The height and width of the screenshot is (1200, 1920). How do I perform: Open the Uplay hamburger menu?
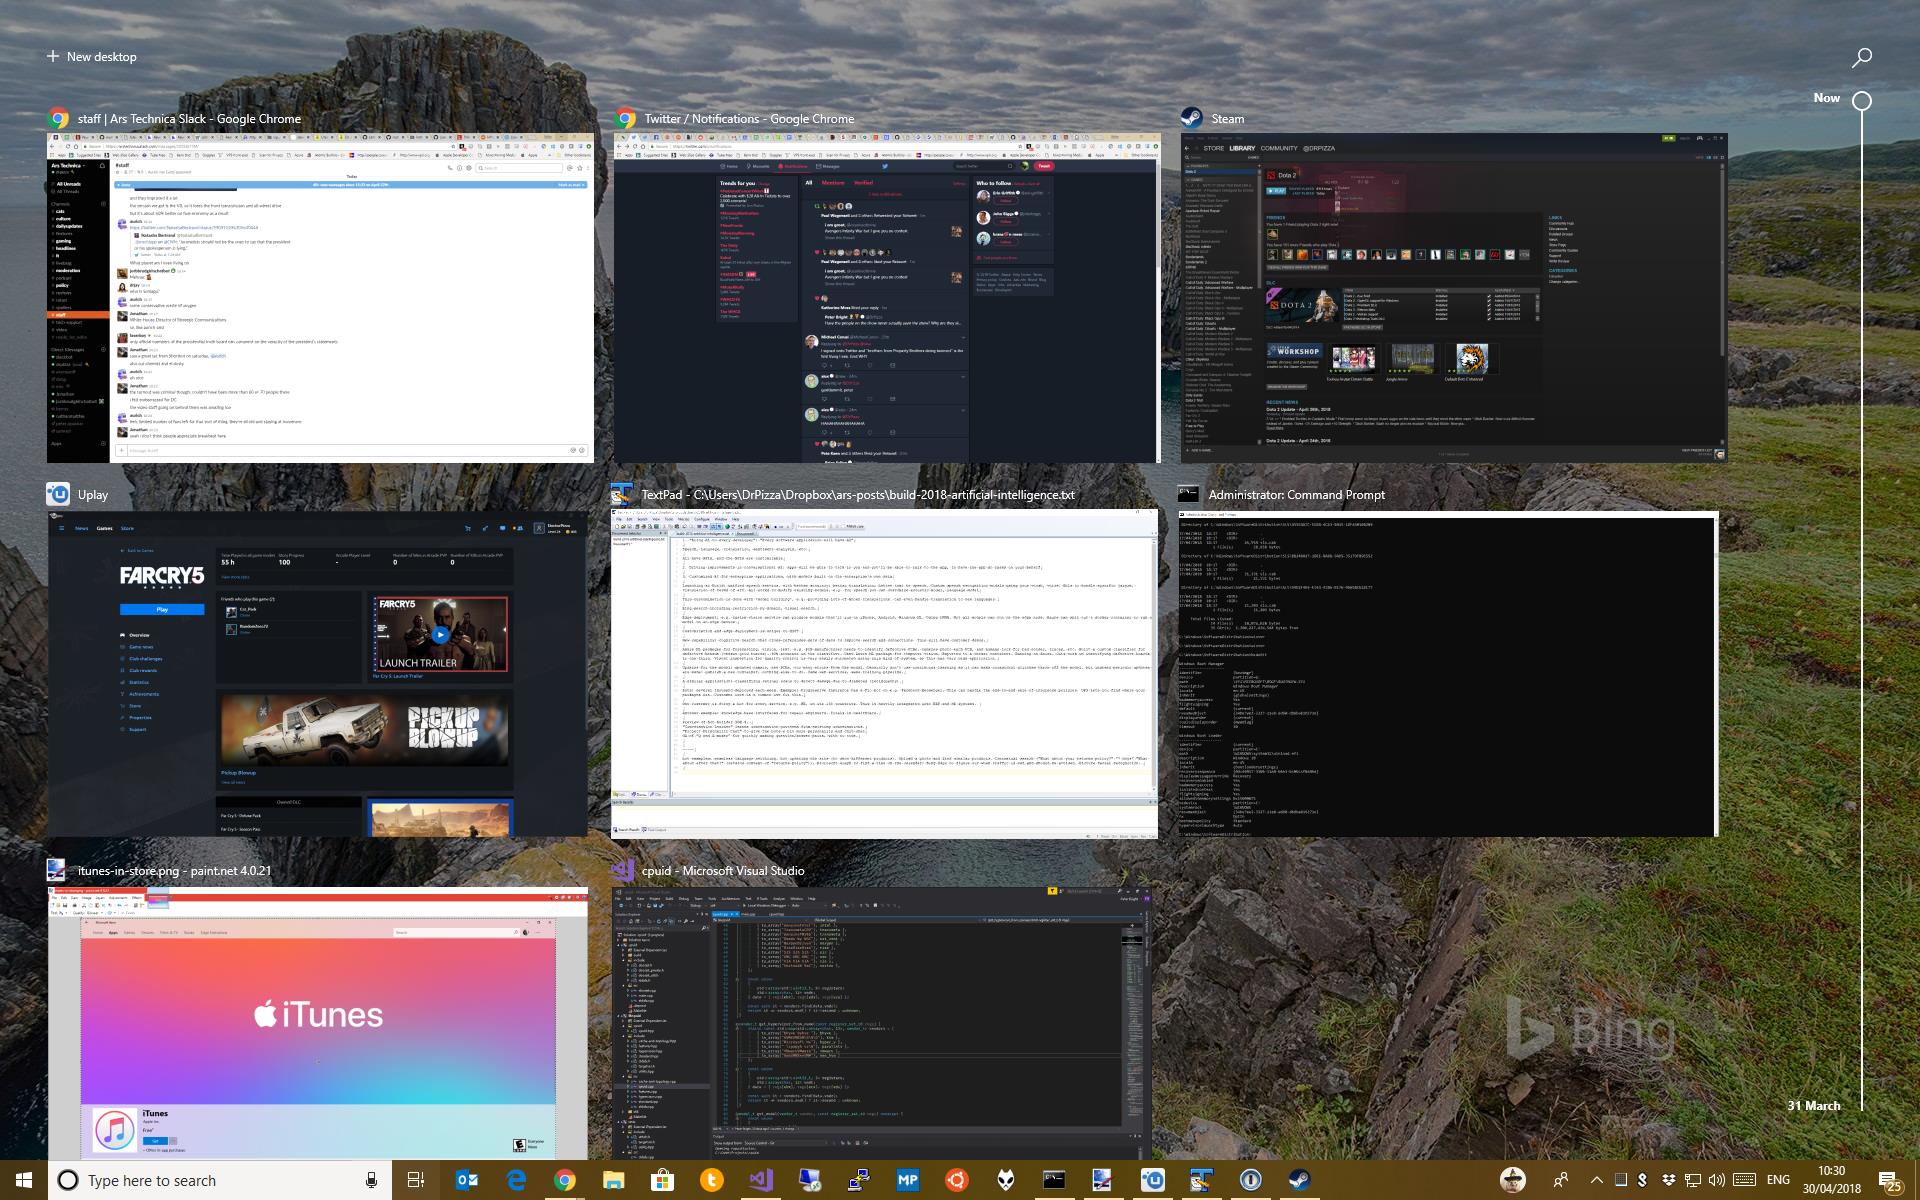coord(61,529)
